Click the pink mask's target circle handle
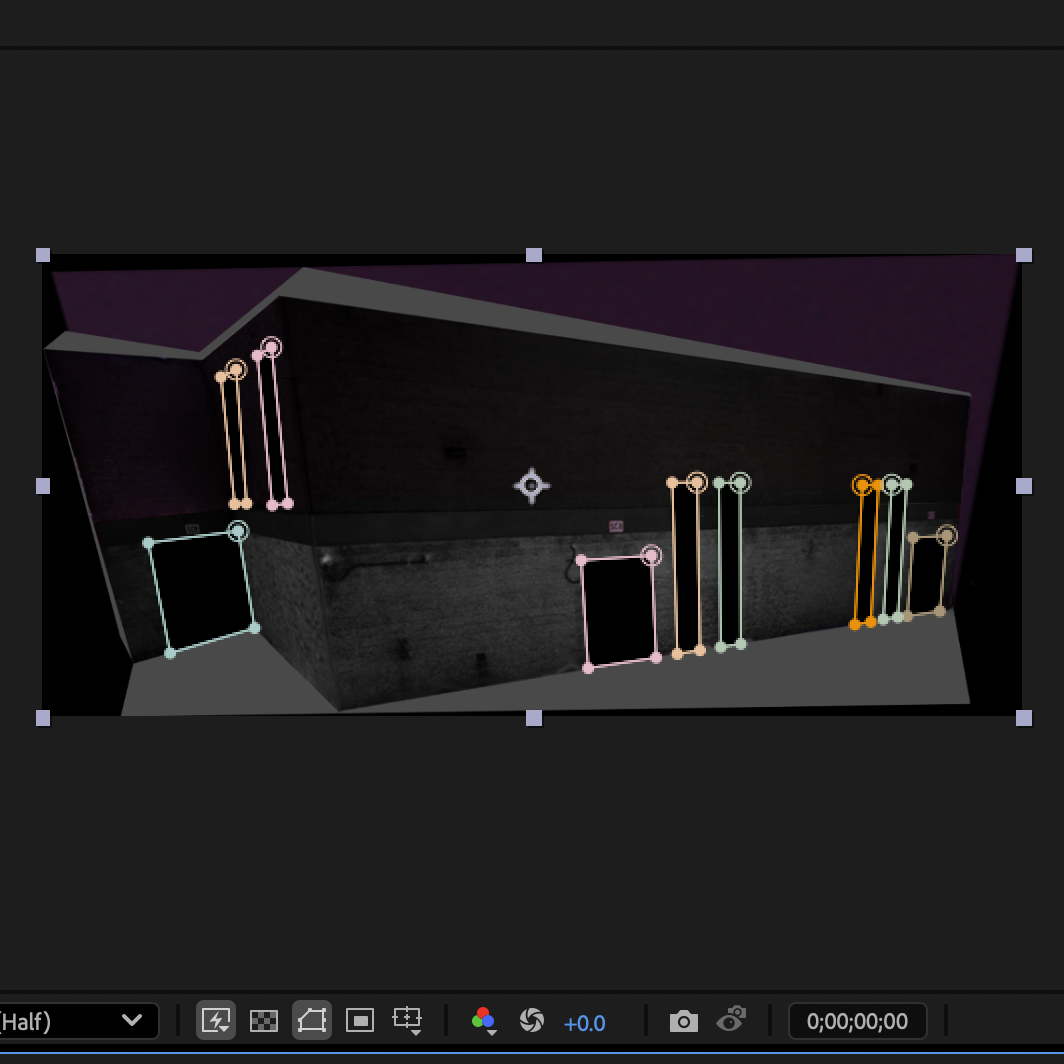This screenshot has height=1064, width=1064. (x=653, y=554)
